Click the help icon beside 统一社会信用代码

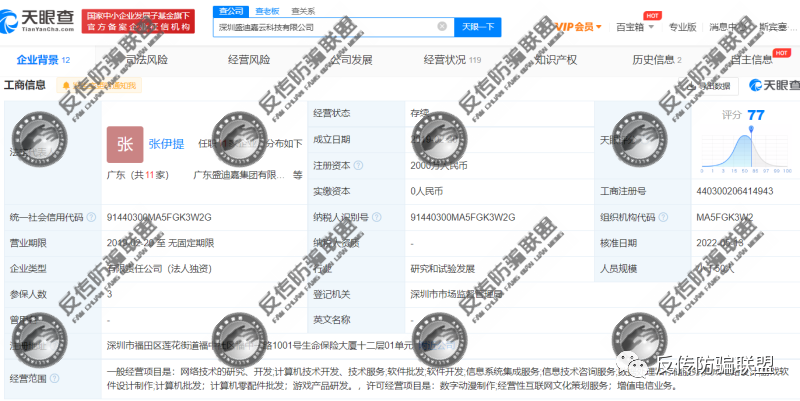tap(91, 217)
